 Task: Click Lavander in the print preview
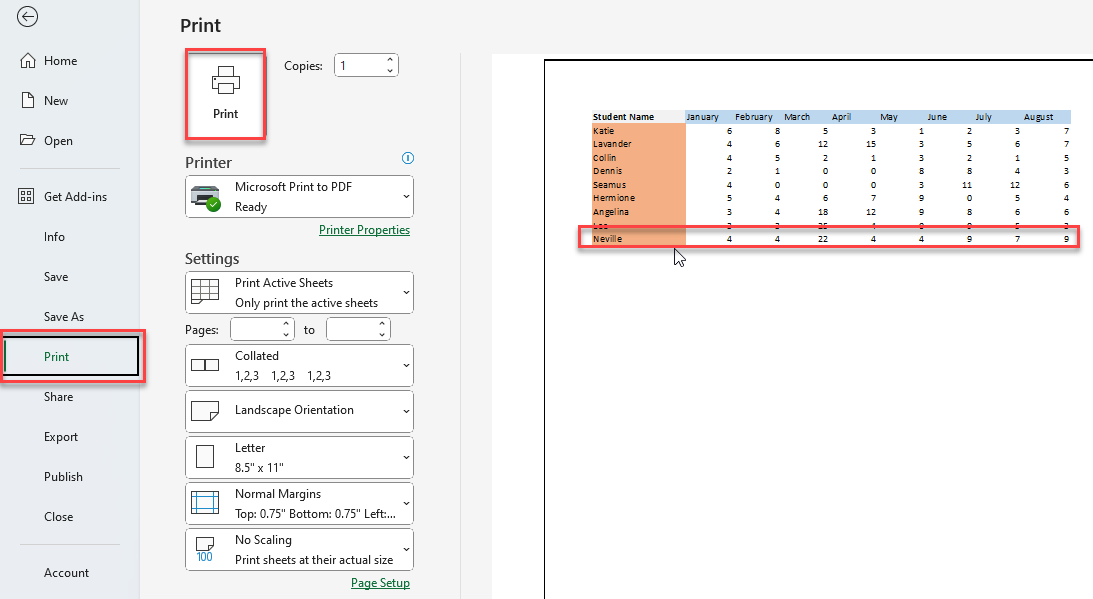tap(612, 144)
